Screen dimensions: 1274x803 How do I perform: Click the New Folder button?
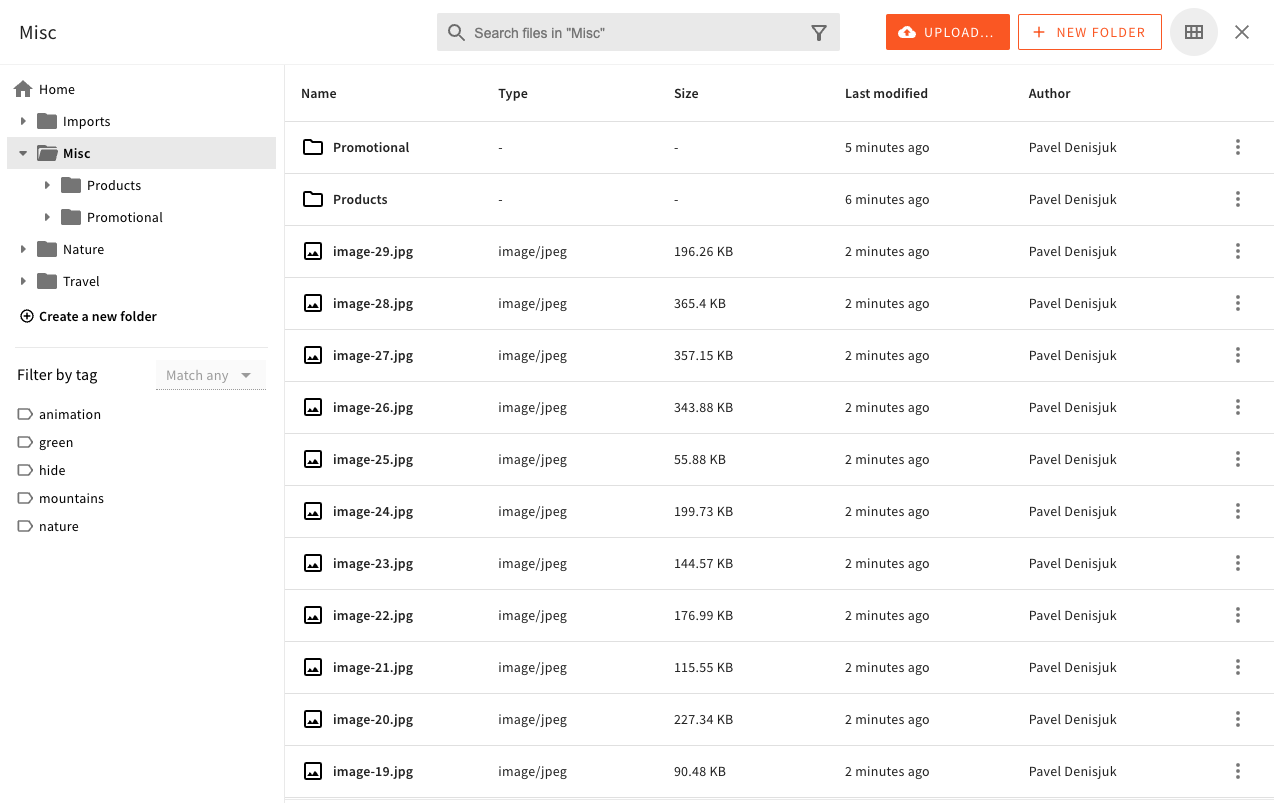[x=1089, y=32]
